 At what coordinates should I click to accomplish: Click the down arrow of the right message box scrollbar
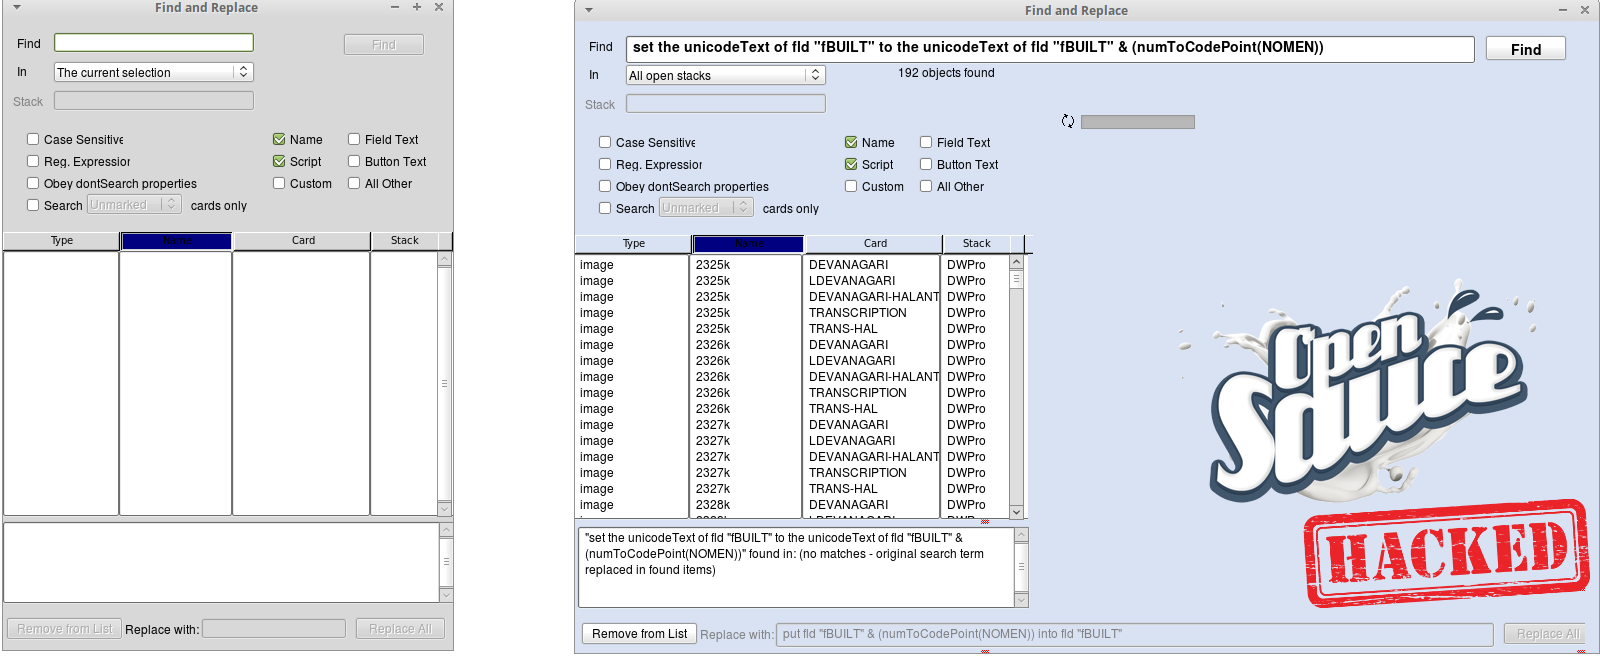coord(1021,600)
